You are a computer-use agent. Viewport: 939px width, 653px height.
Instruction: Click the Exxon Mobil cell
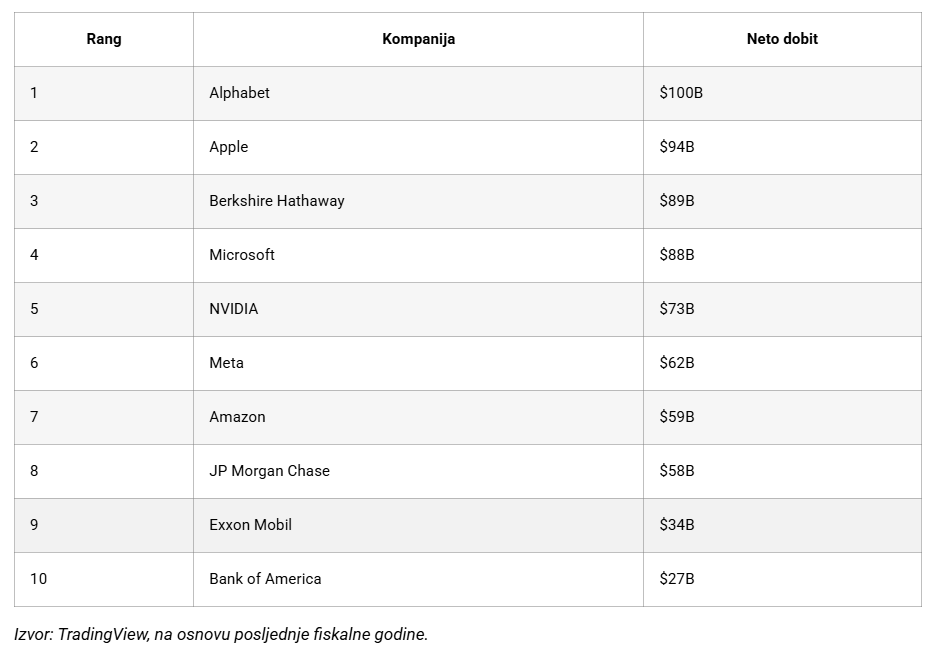click(251, 525)
